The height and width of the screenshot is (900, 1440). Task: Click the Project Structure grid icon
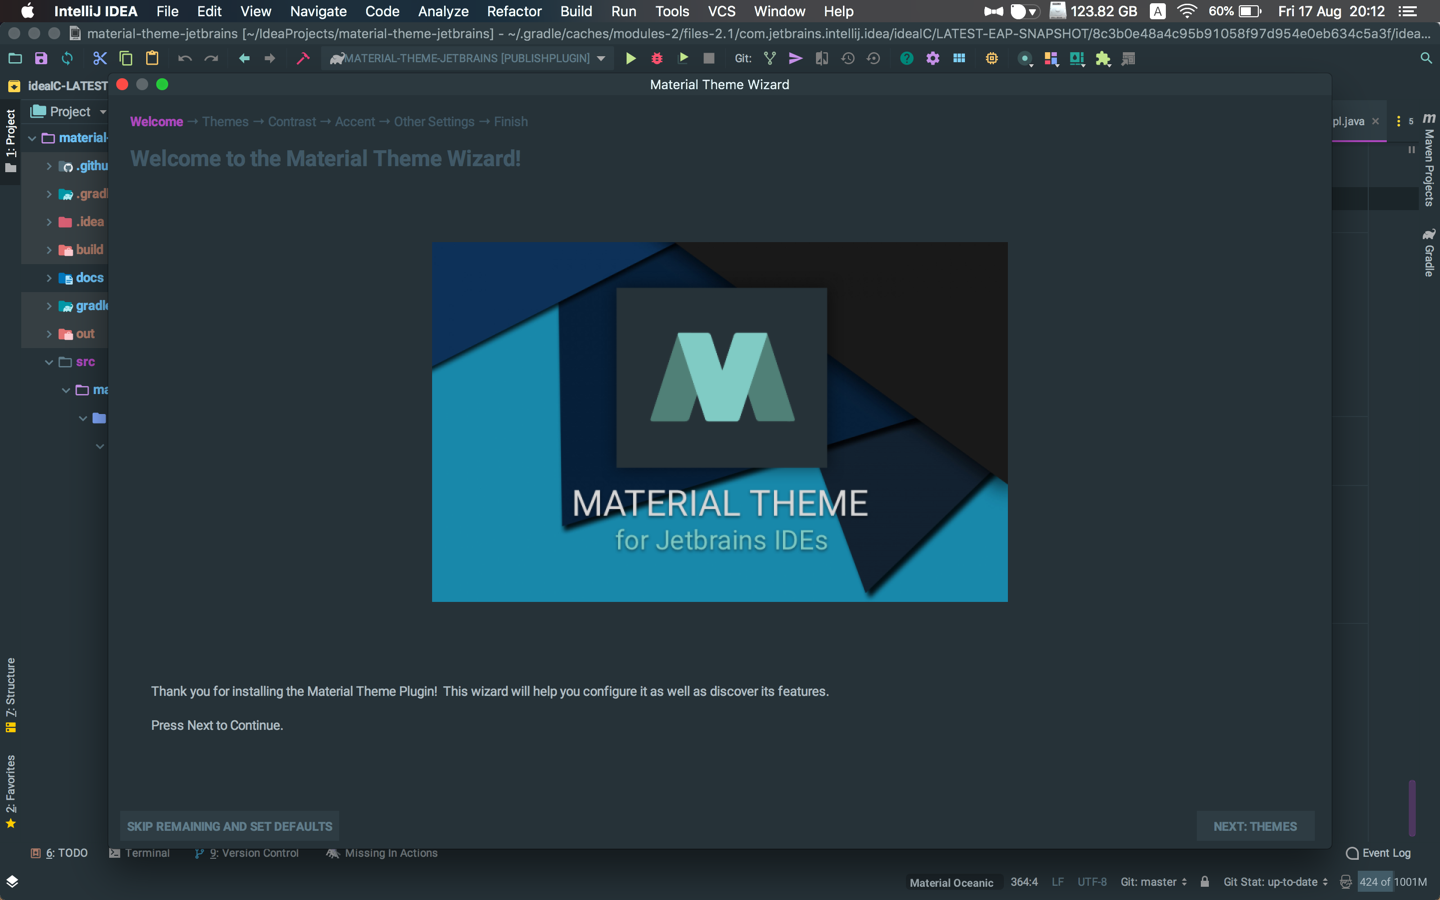959,59
